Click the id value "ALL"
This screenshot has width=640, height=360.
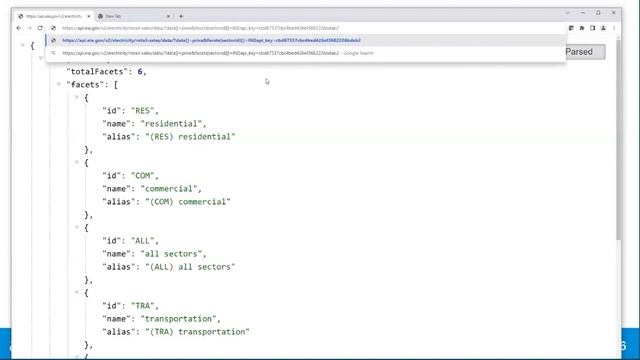(142, 241)
